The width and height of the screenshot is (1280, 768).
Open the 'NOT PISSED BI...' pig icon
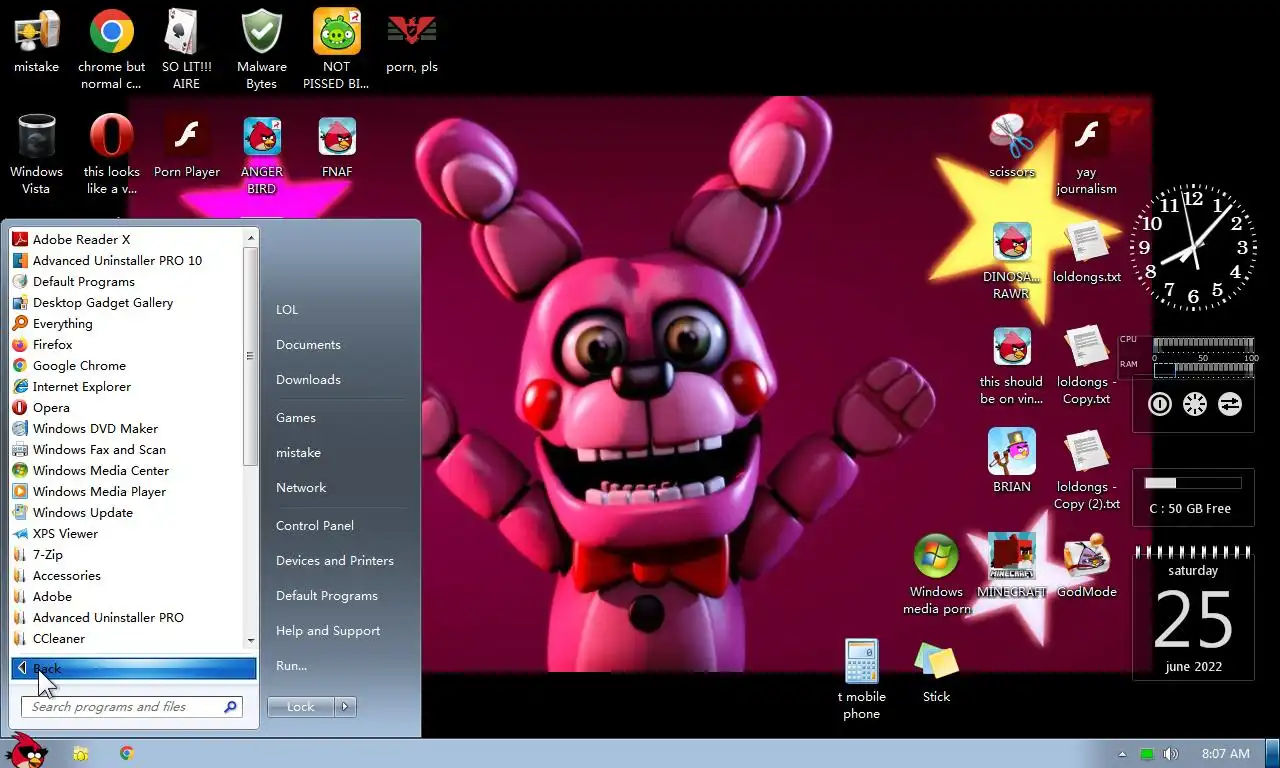click(x=336, y=50)
